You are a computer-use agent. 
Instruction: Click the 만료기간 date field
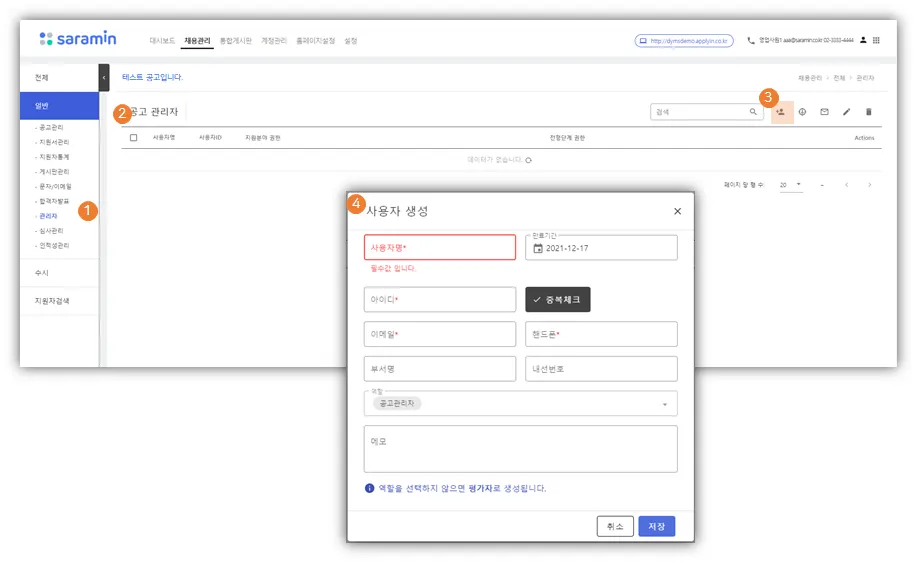coord(601,248)
